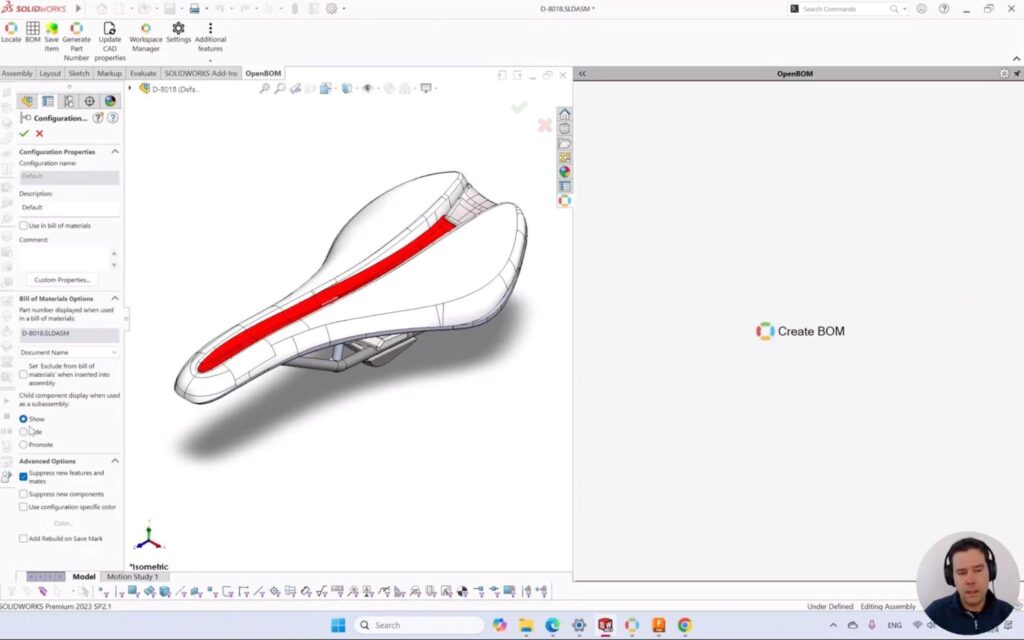Open task pane SOLIDWORKS Resources home icon
1024x640 pixels.
point(564,114)
